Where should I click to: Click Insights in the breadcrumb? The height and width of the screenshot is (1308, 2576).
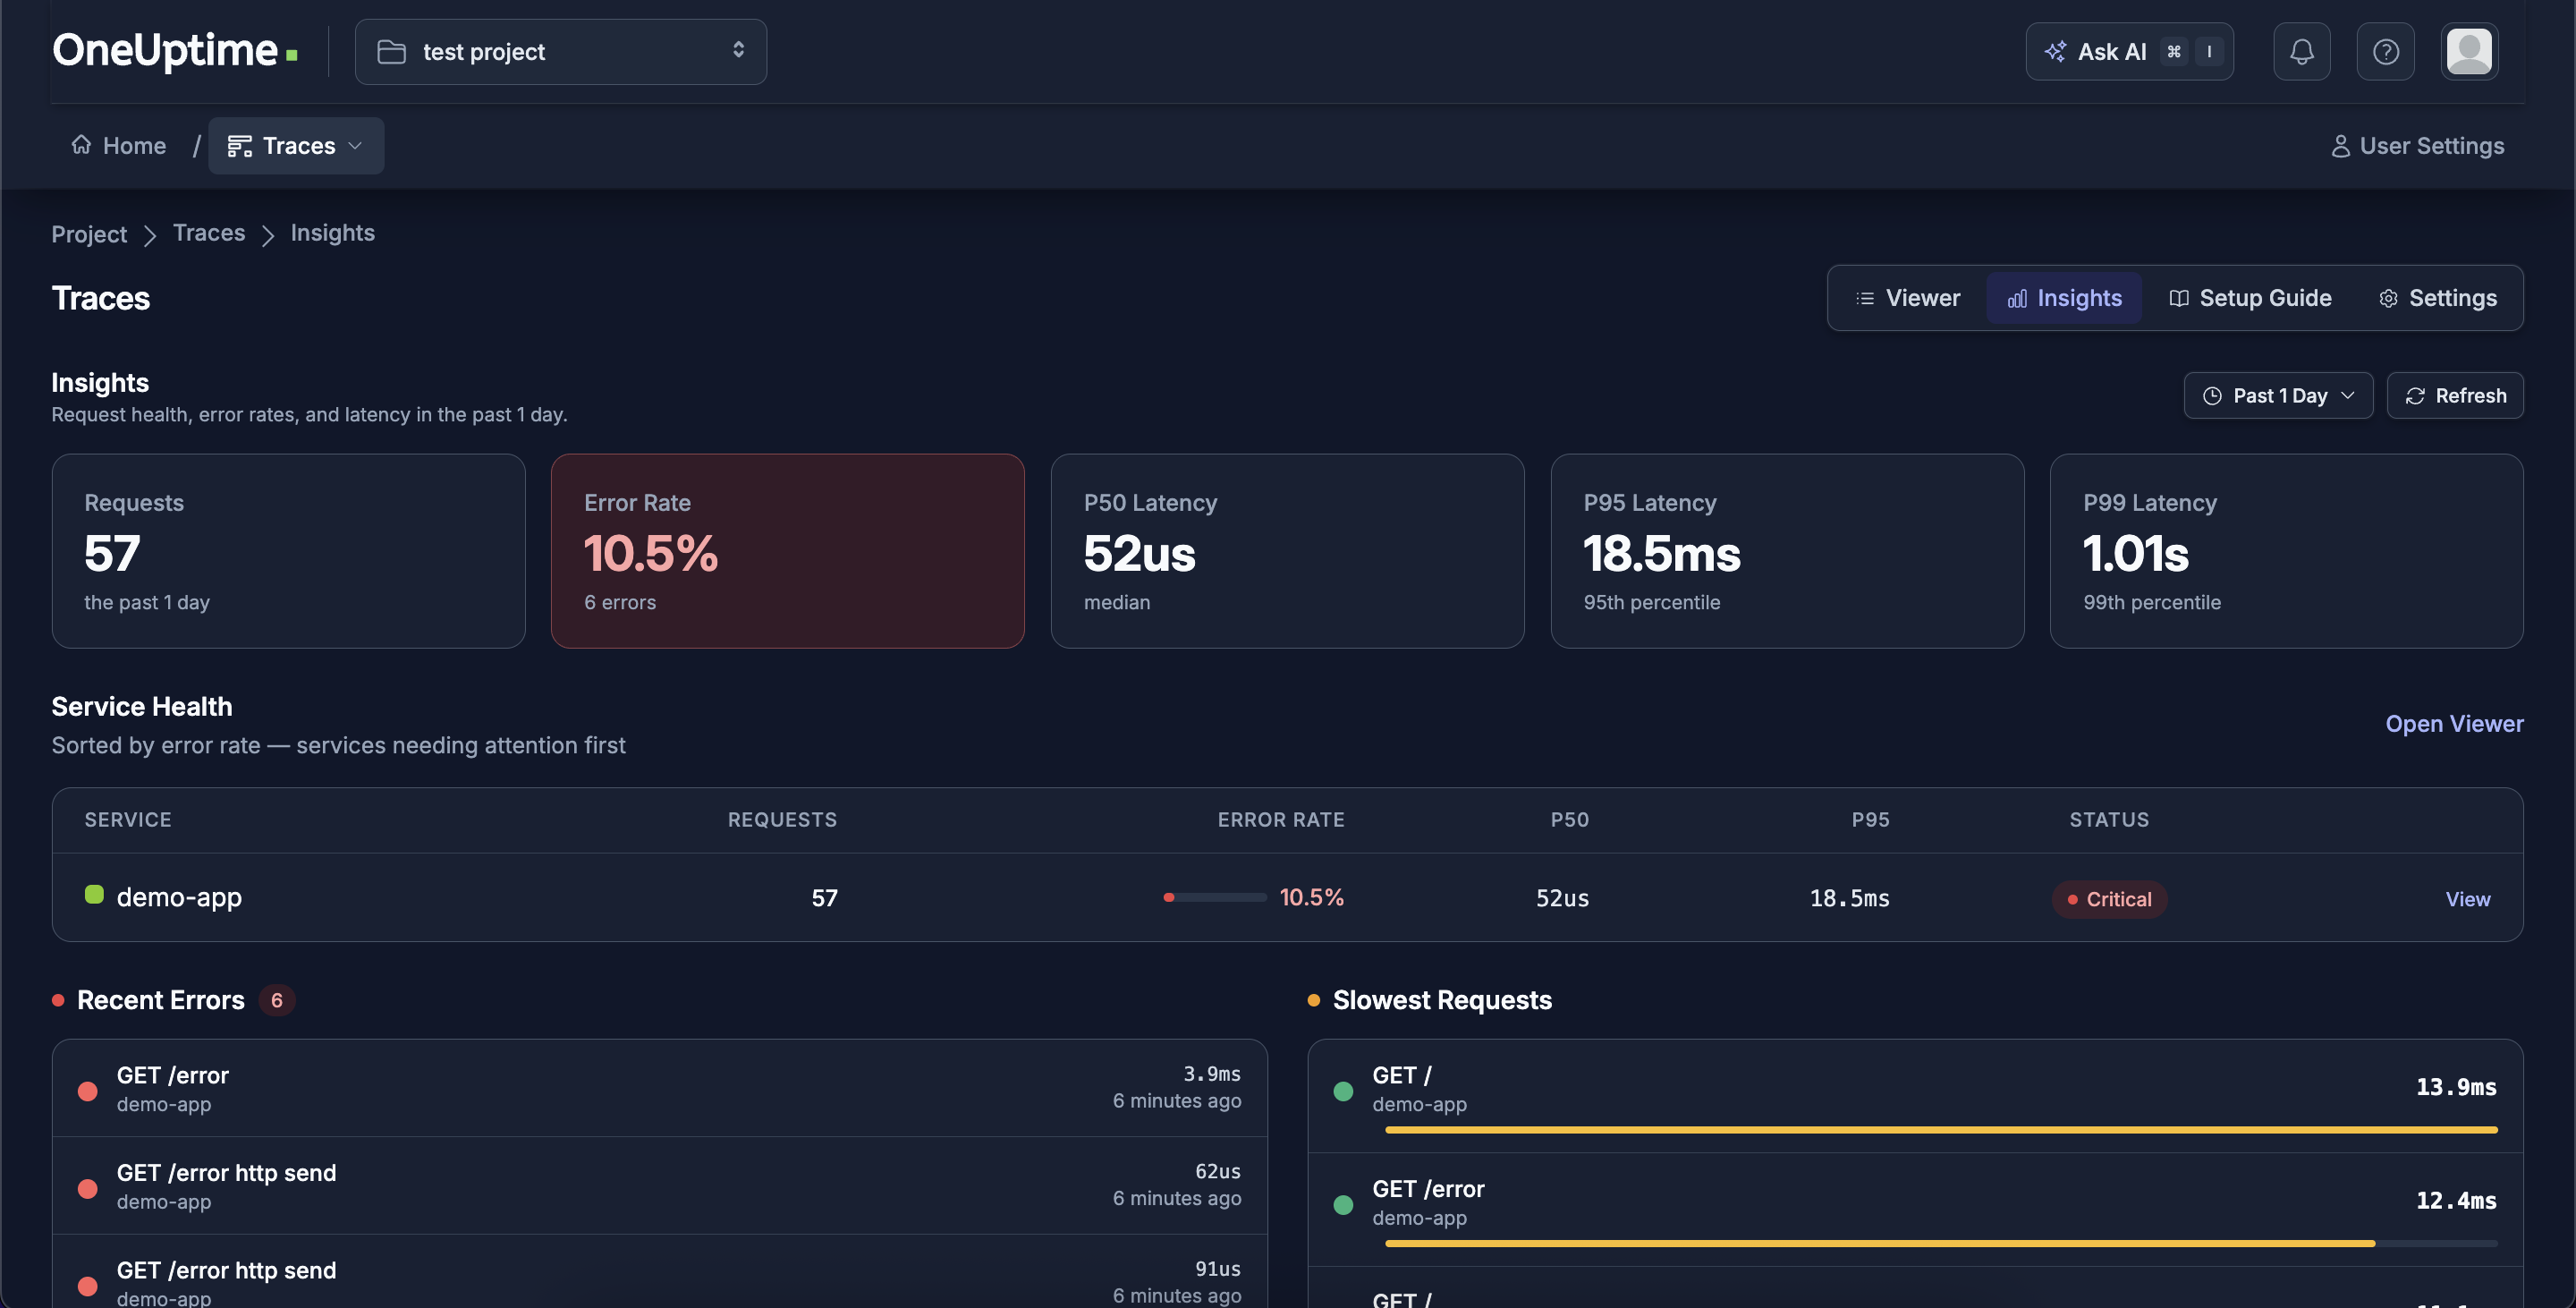[333, 233]
